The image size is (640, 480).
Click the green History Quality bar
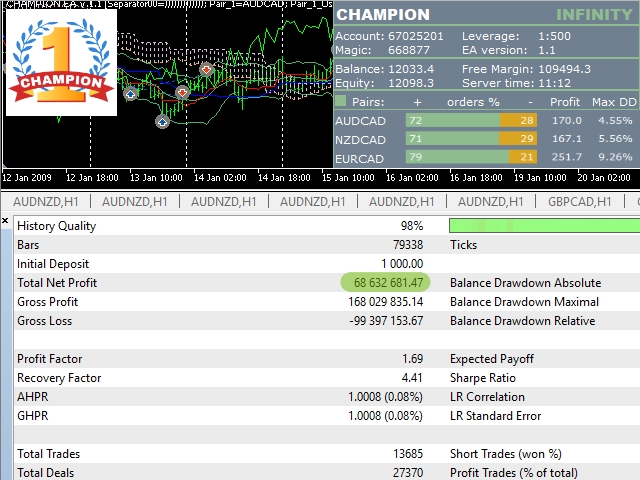click(x=544, y=226)
